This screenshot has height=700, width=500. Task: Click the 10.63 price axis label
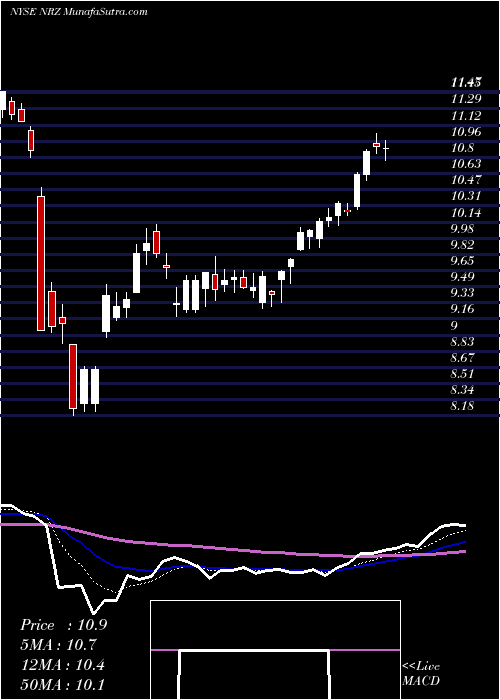[x=465, y=164]
